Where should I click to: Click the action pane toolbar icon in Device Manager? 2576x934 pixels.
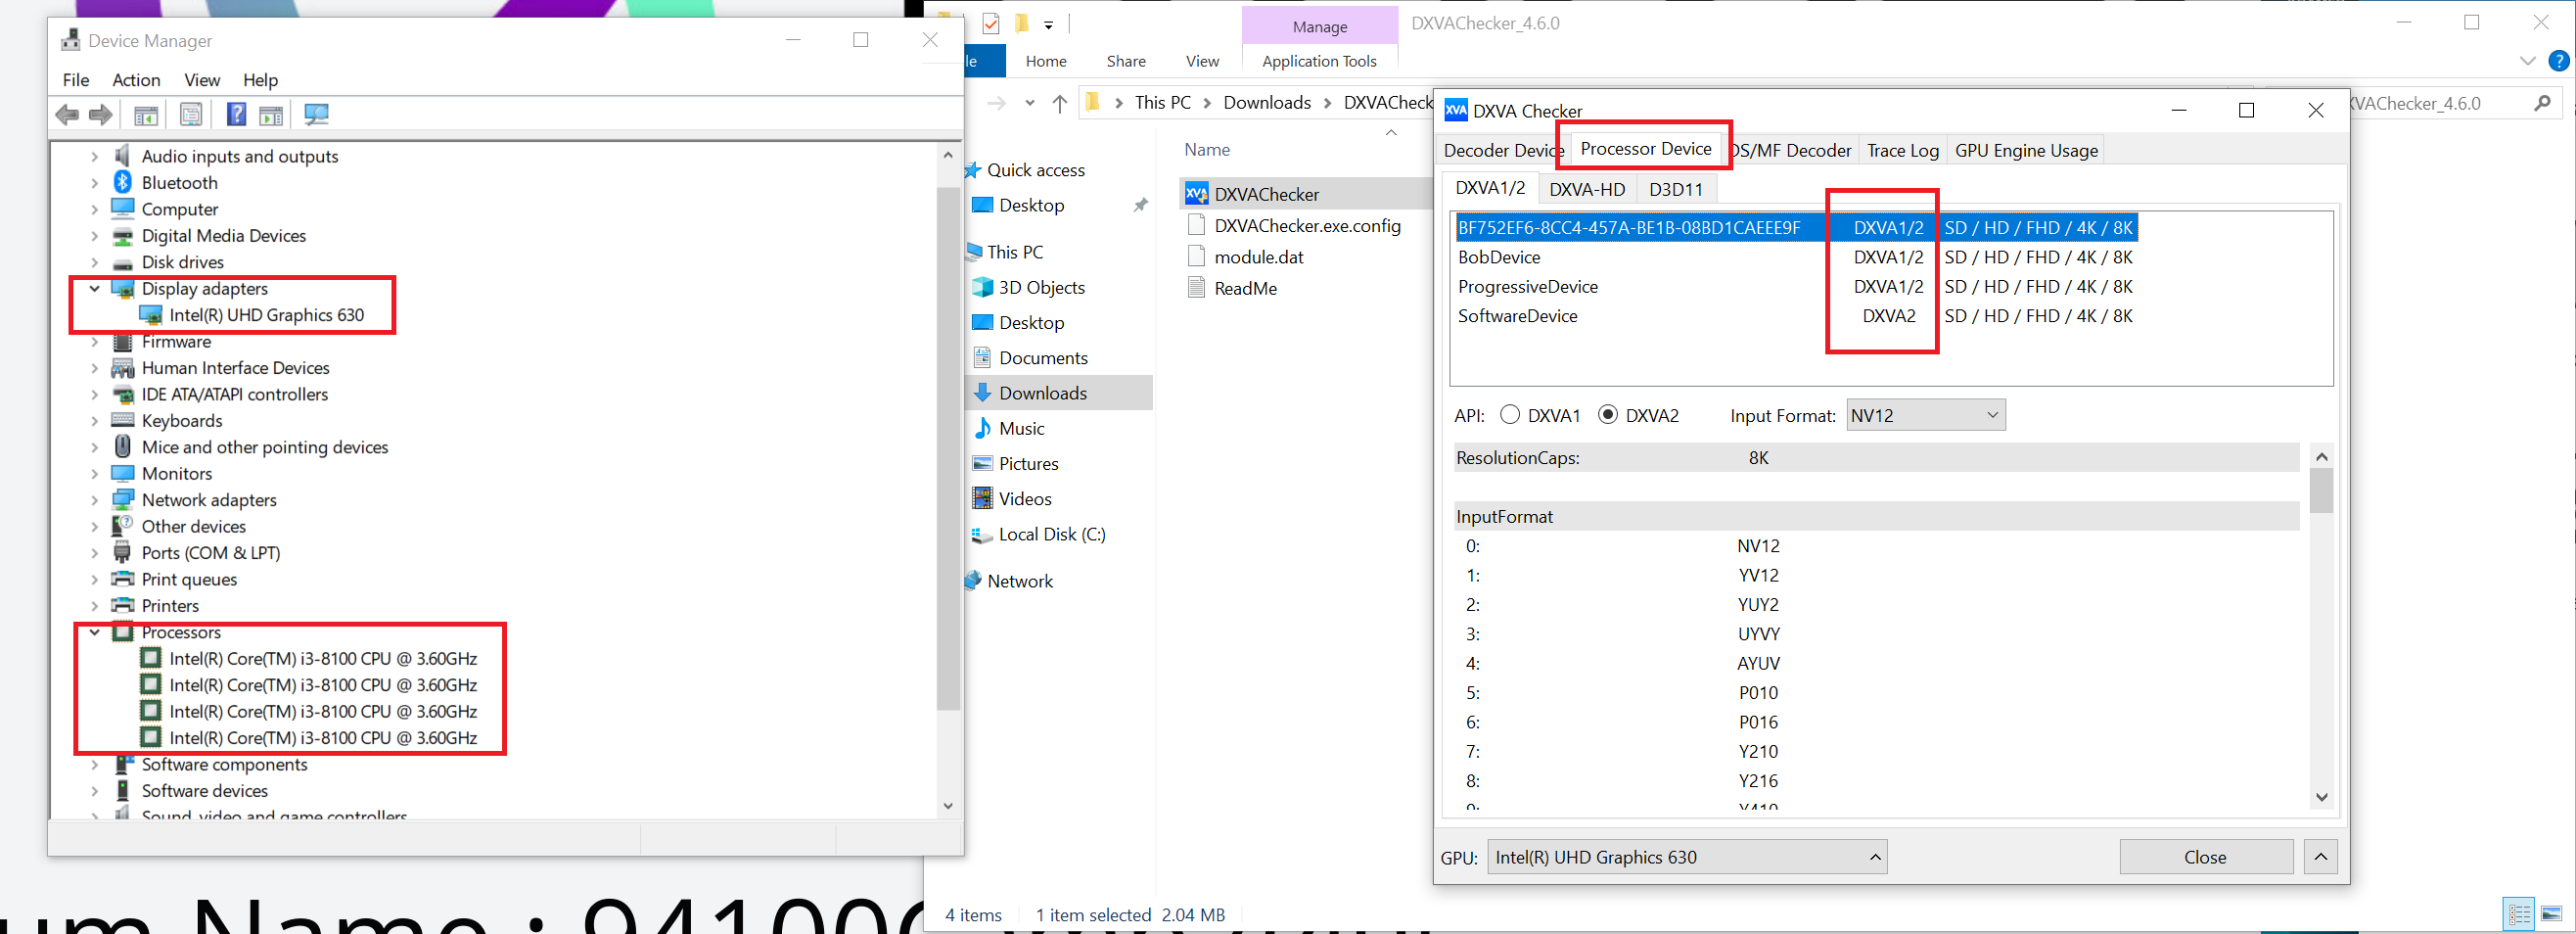coord(271,115)
